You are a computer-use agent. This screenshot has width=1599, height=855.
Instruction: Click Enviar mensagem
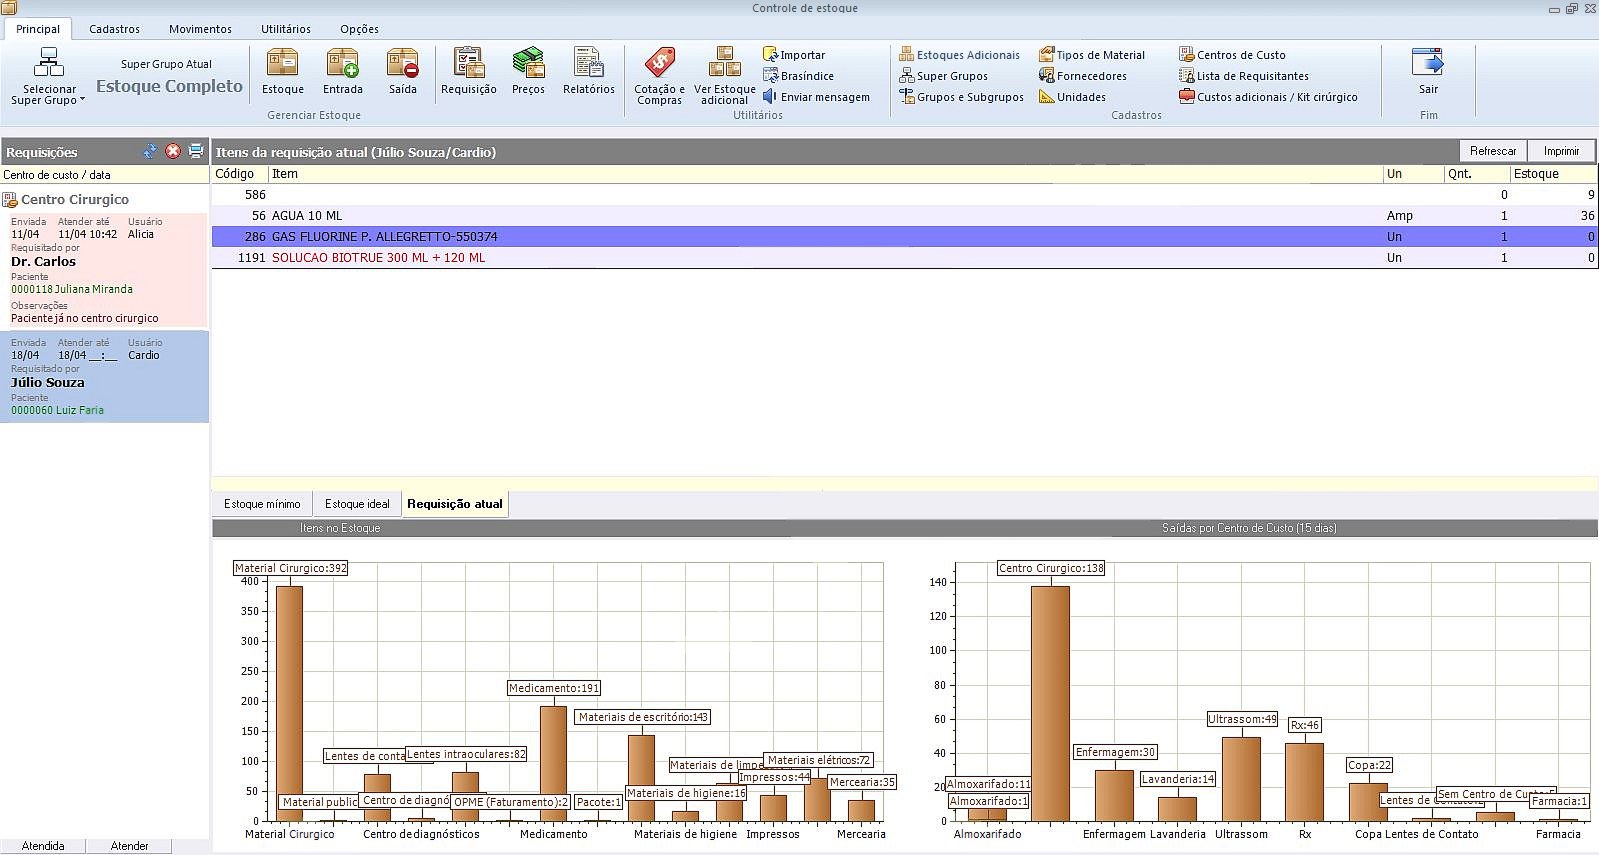click(816, 97)
